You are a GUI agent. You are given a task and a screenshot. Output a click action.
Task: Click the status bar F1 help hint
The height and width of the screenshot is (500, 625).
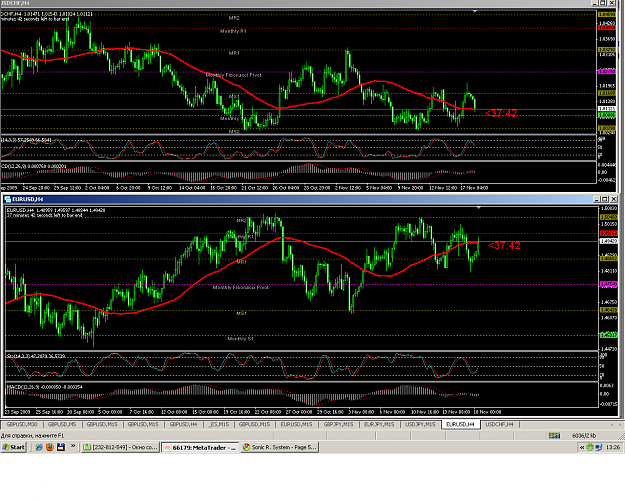pos(32,435)
